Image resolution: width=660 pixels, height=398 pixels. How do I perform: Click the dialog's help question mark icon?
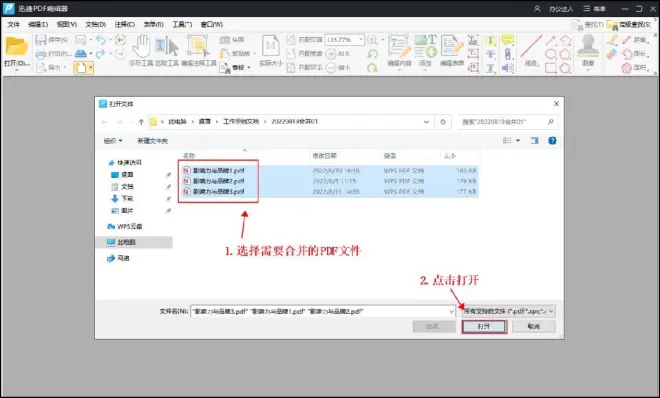(x=552, y=141)
